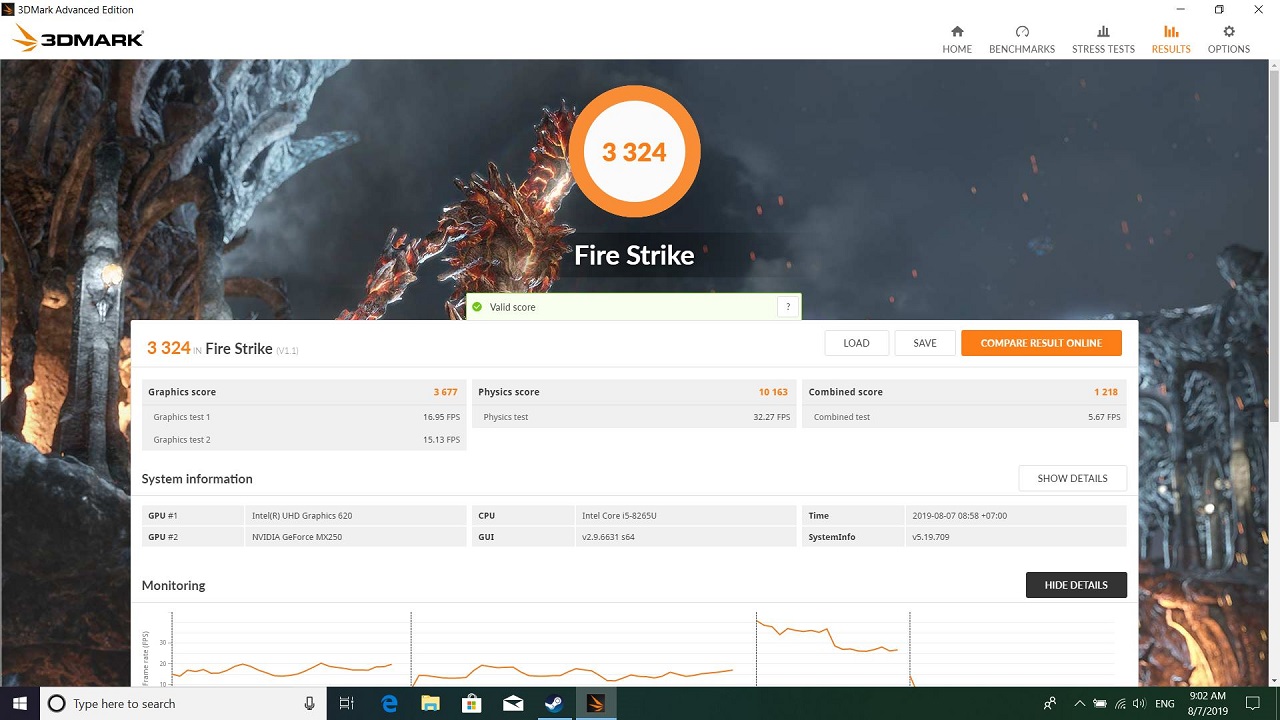Open Steam from the taskbar
Viewport: 1280px width, 720px height.
coord(554,704)
